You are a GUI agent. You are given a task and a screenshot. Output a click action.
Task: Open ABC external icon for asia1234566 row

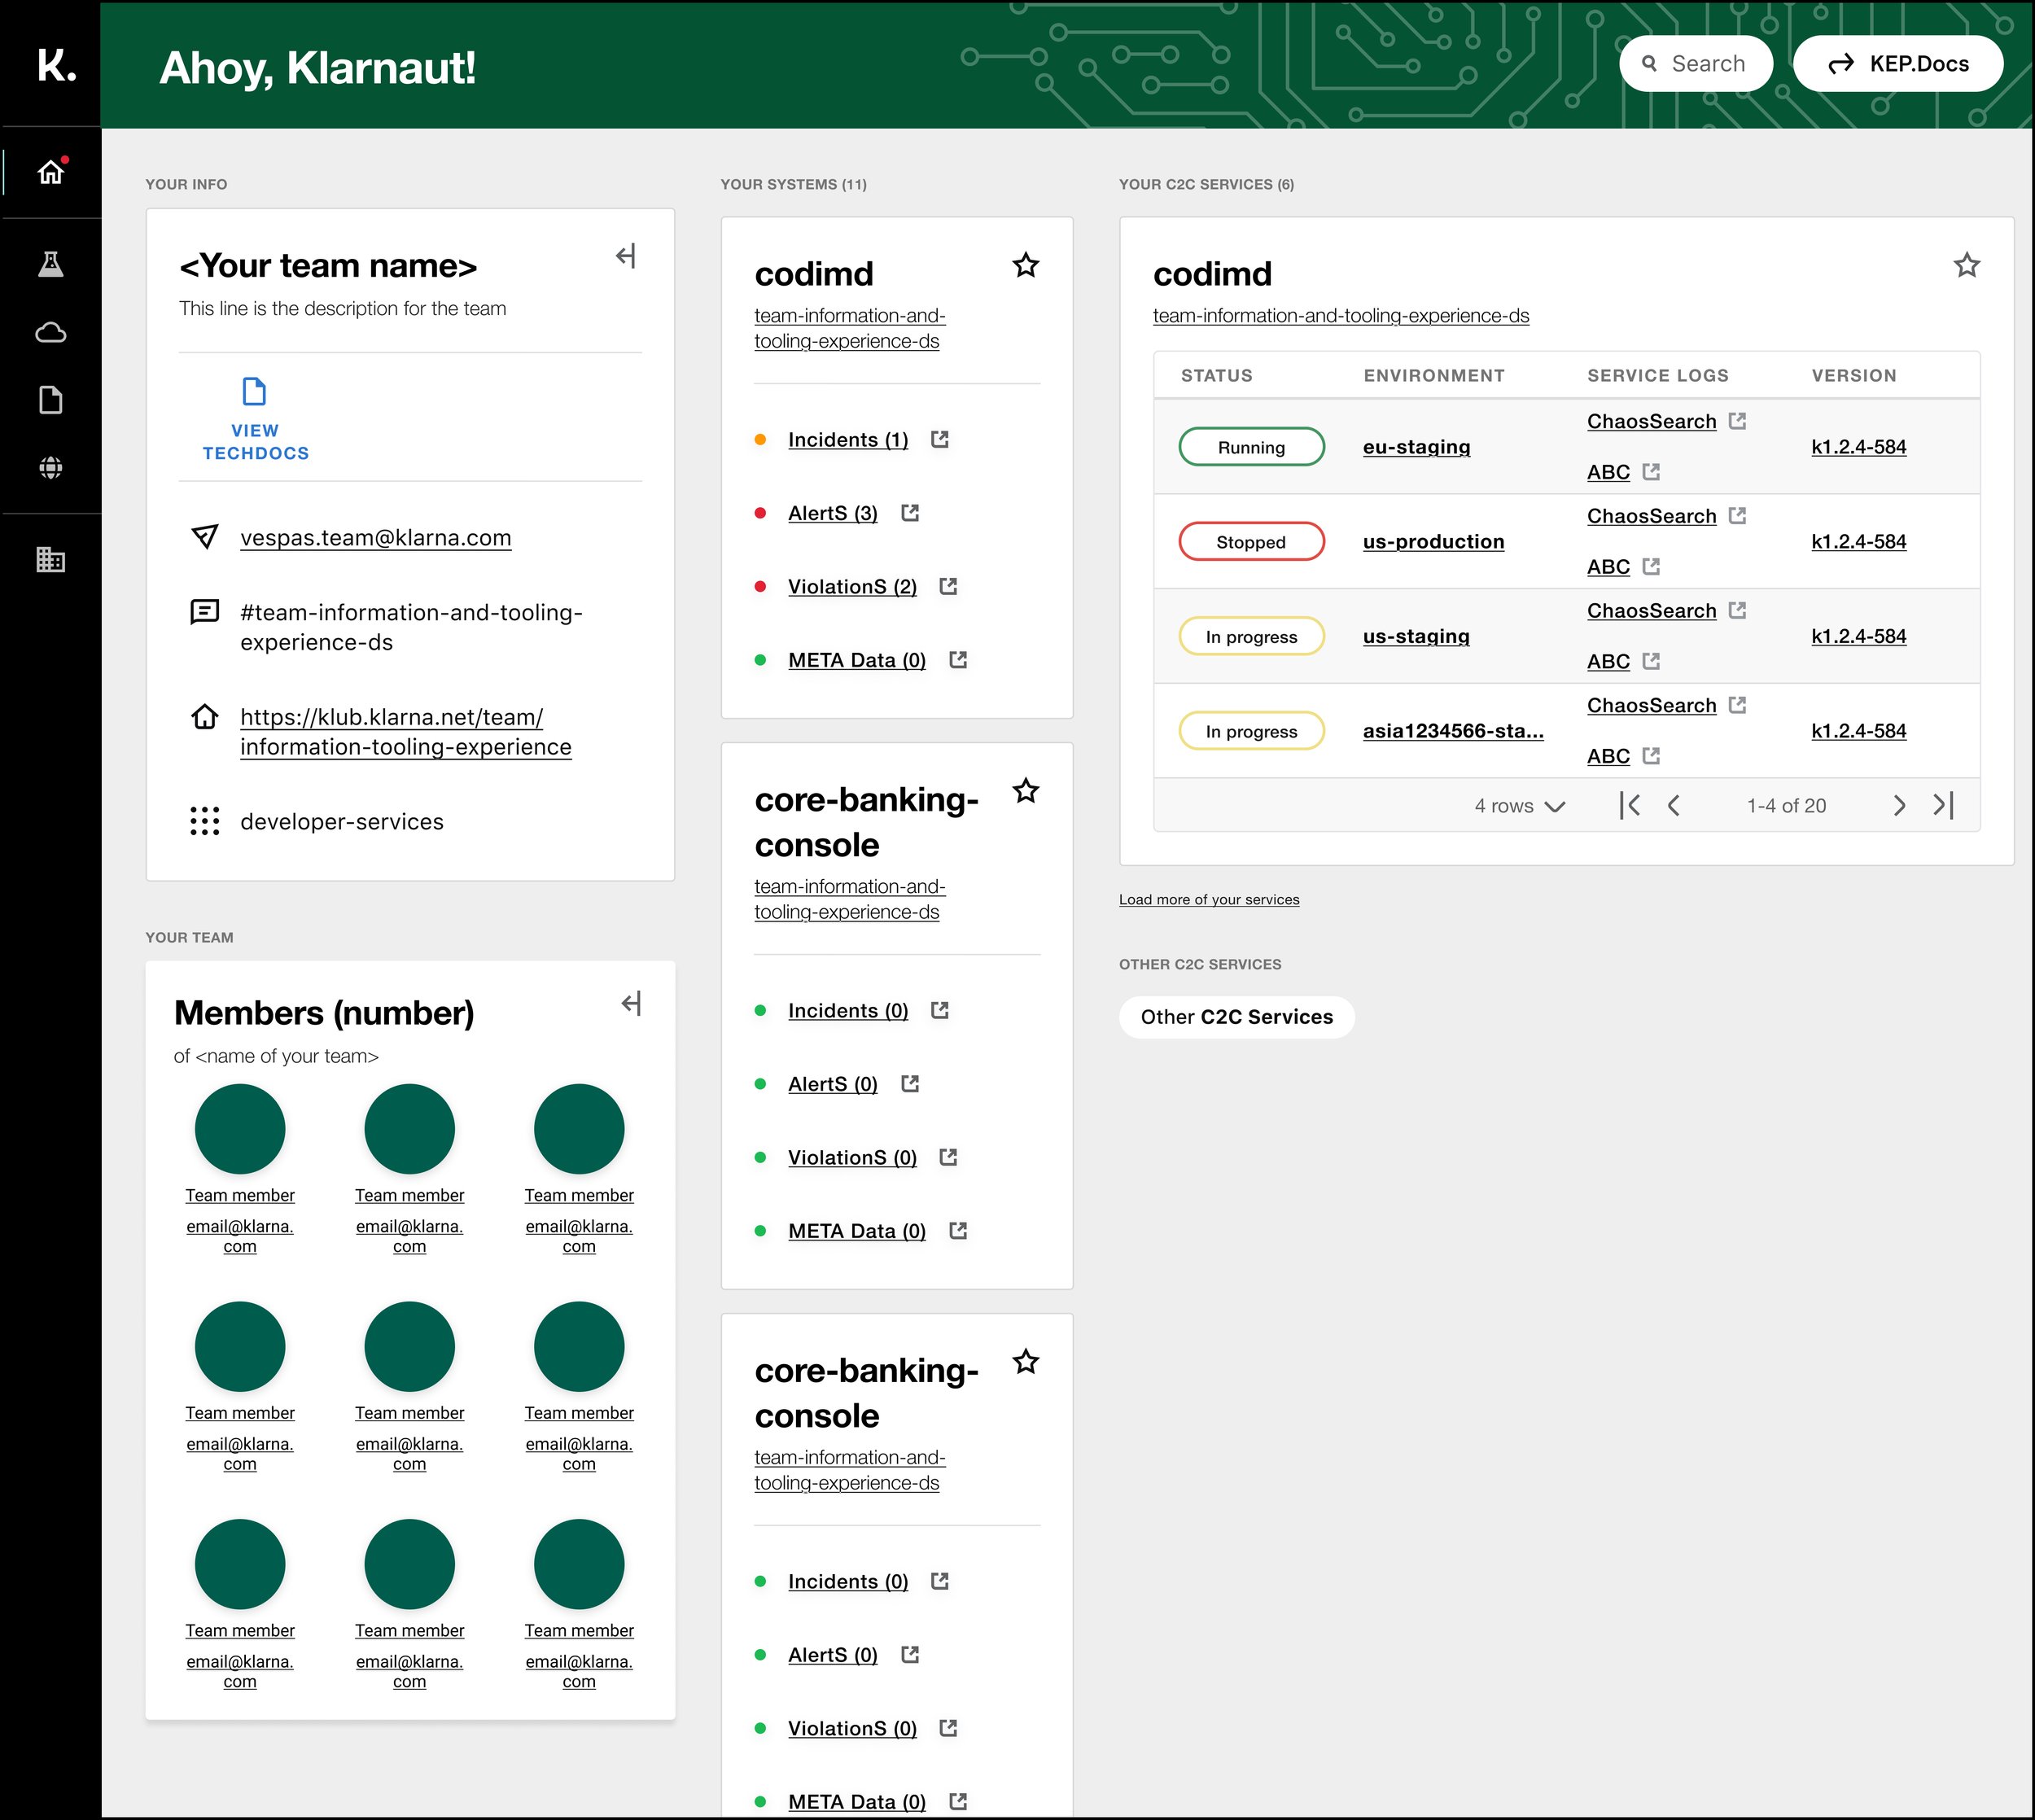[x=1651, y=756]
